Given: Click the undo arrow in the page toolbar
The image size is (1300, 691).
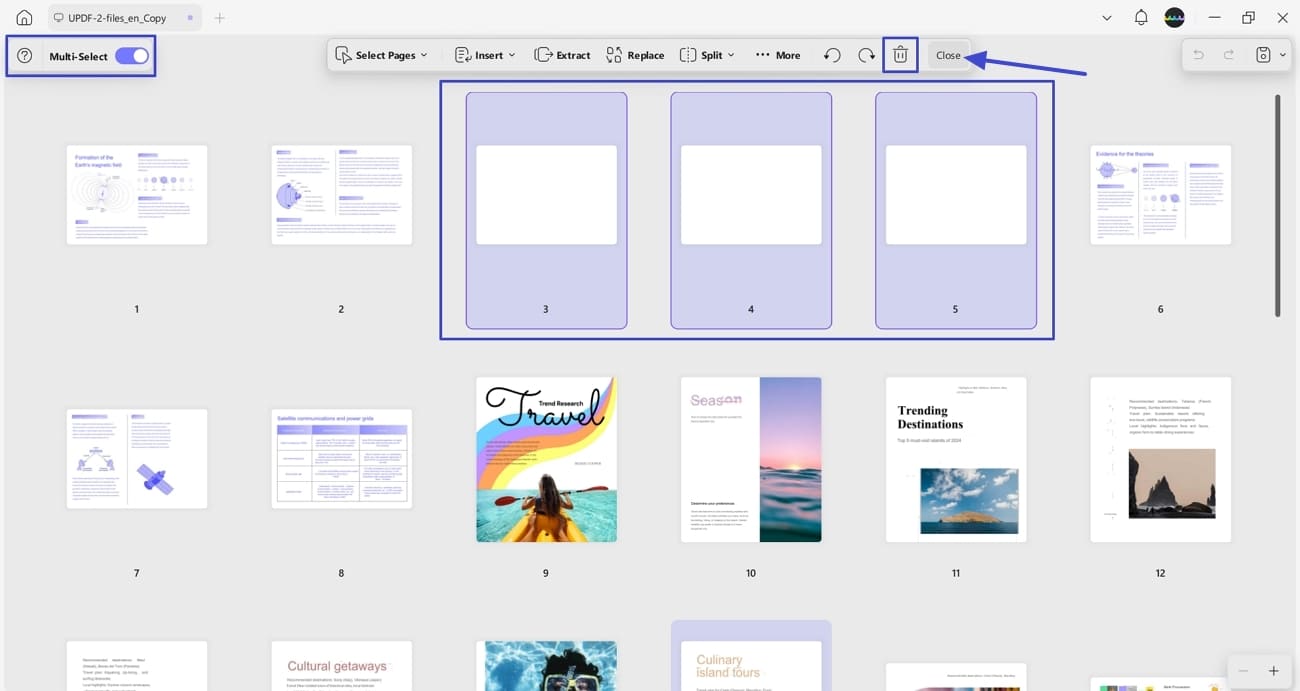Looking at the screenshot, I should (831, 55).
